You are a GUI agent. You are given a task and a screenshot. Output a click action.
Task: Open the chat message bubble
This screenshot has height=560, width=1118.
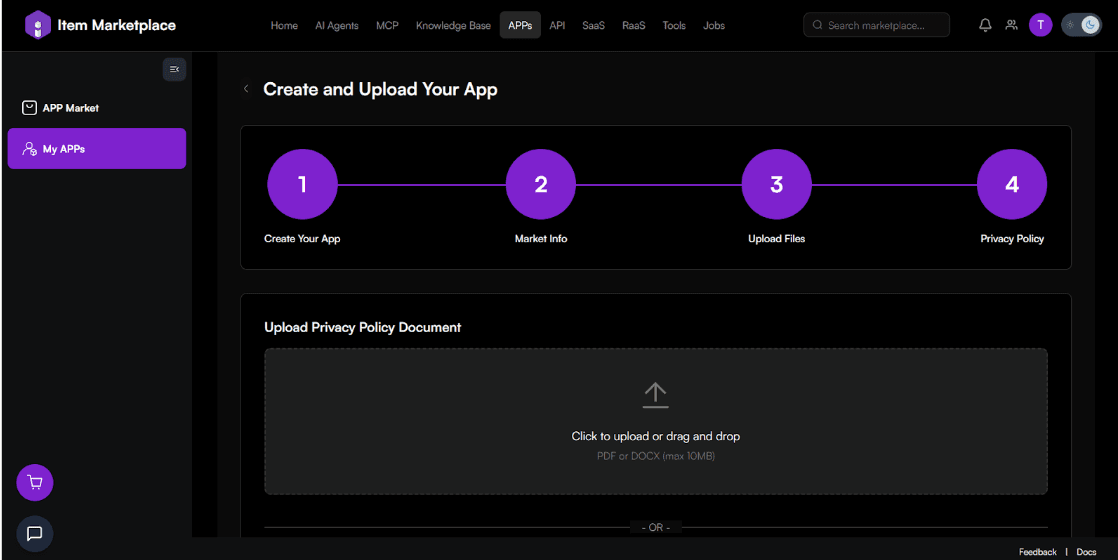click(x=35, y=533)
